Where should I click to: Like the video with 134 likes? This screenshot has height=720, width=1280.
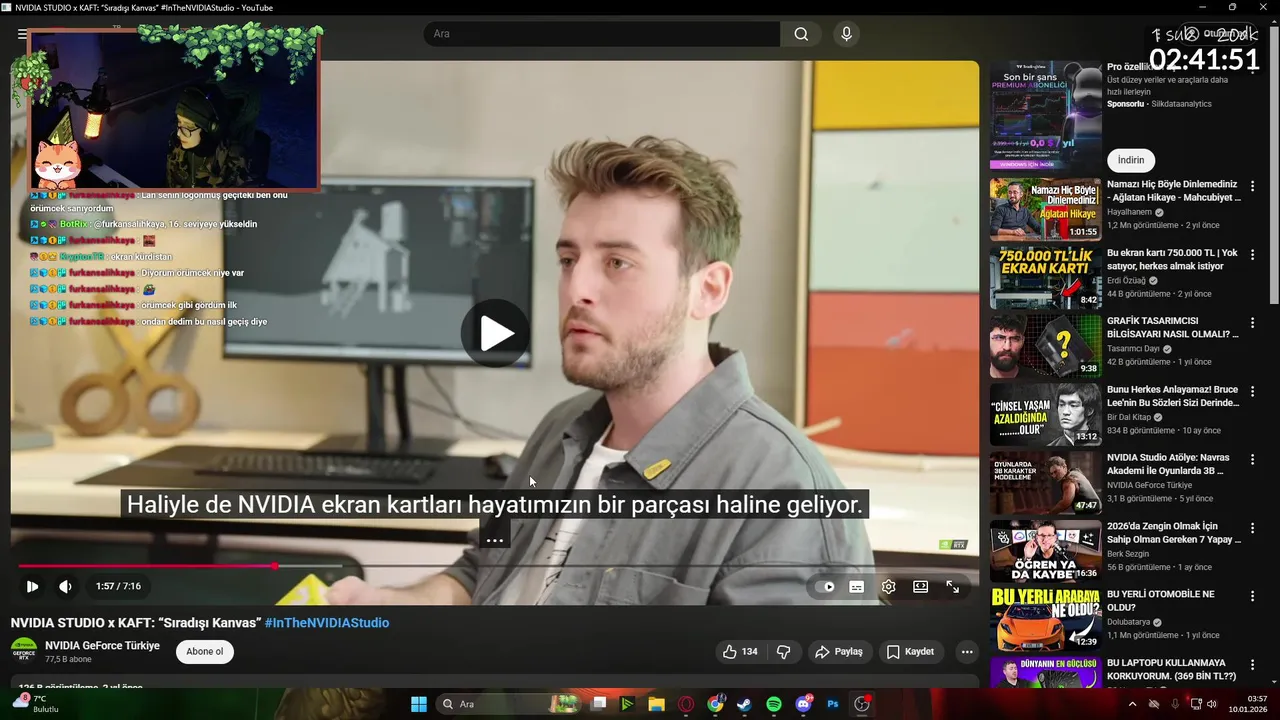(x=740, y=651)
